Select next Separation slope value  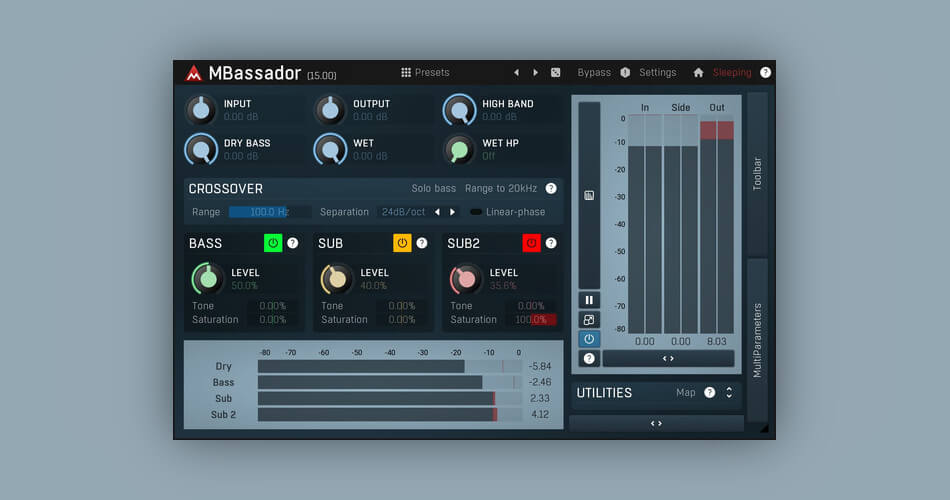[x=453, y=212]
